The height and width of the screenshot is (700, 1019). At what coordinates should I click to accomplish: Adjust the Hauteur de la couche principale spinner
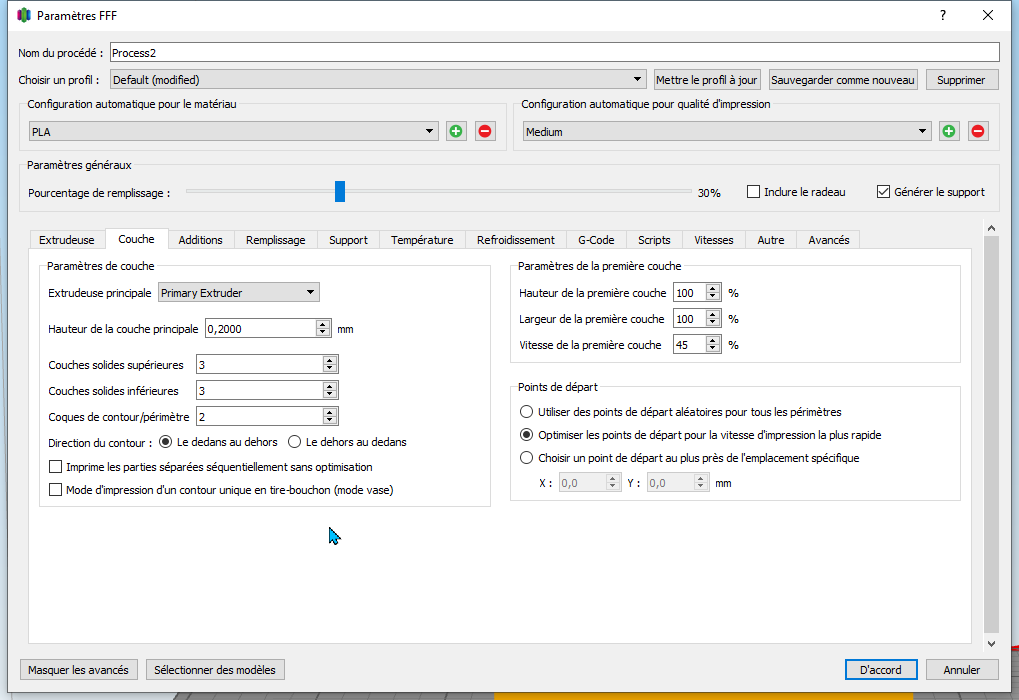coord(323,329)
